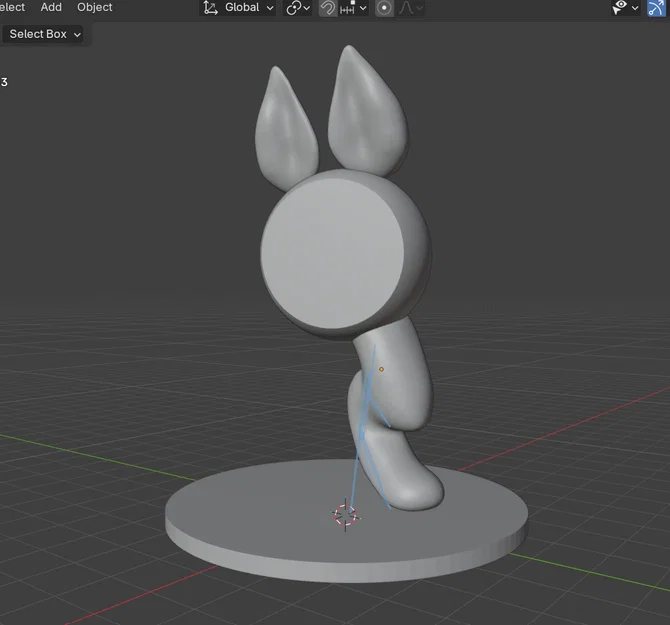Select the taller right ear mesh

[x=367, y=111]
